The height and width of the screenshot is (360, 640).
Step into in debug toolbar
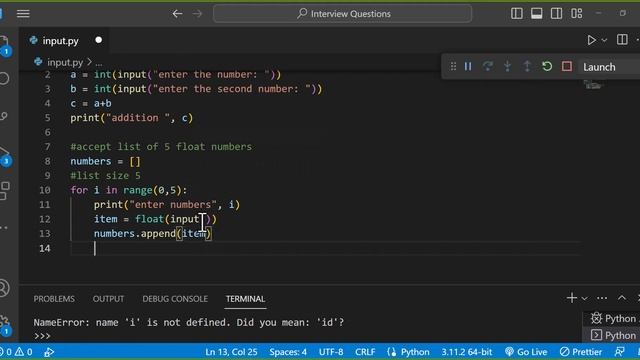(507, 67)
